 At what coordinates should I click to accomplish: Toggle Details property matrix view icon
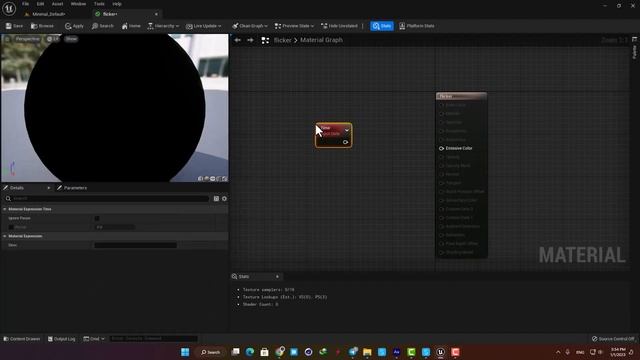coord(216,198)
